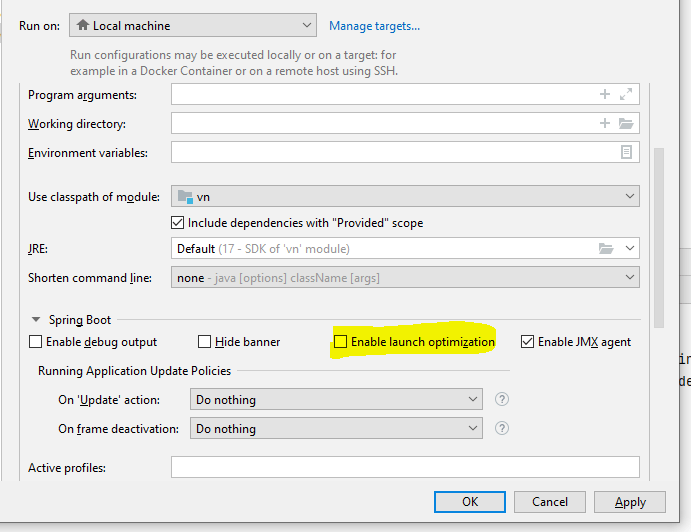Open help for On frame deactivation

(502, 428)
